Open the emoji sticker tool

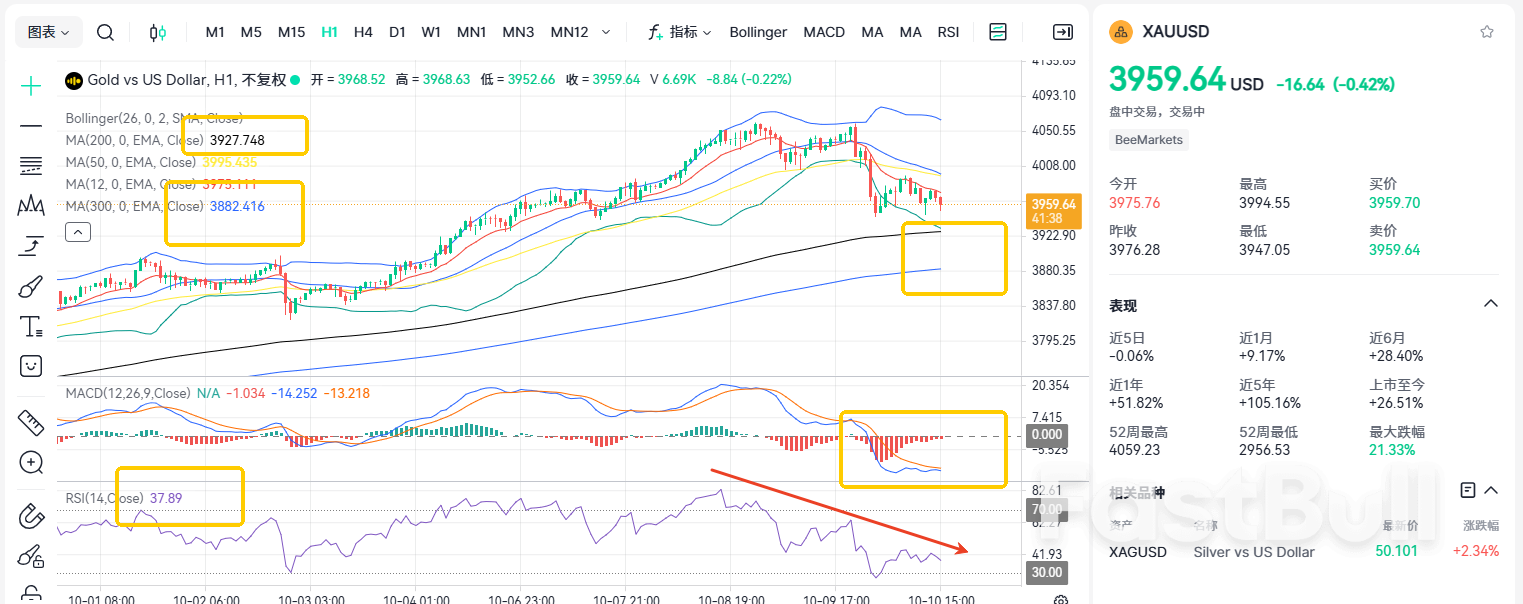pos(30,365)
